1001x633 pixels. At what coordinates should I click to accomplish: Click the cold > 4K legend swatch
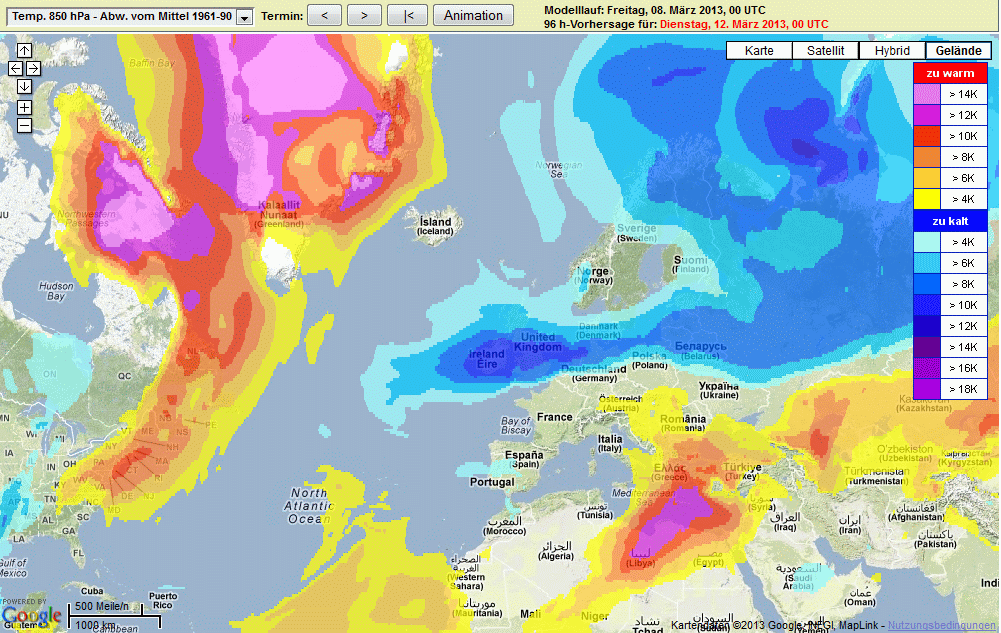coord(927,242)
